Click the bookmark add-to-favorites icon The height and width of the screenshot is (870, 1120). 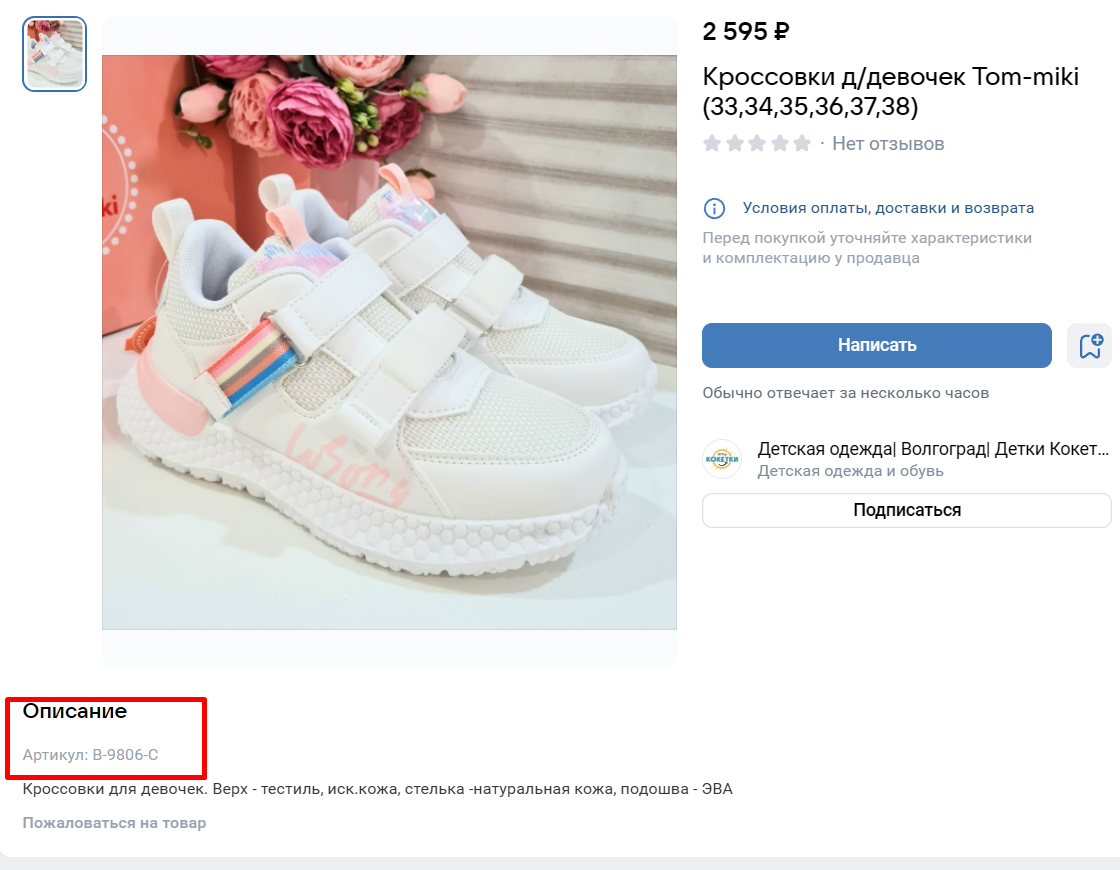tap(1090, 346)
